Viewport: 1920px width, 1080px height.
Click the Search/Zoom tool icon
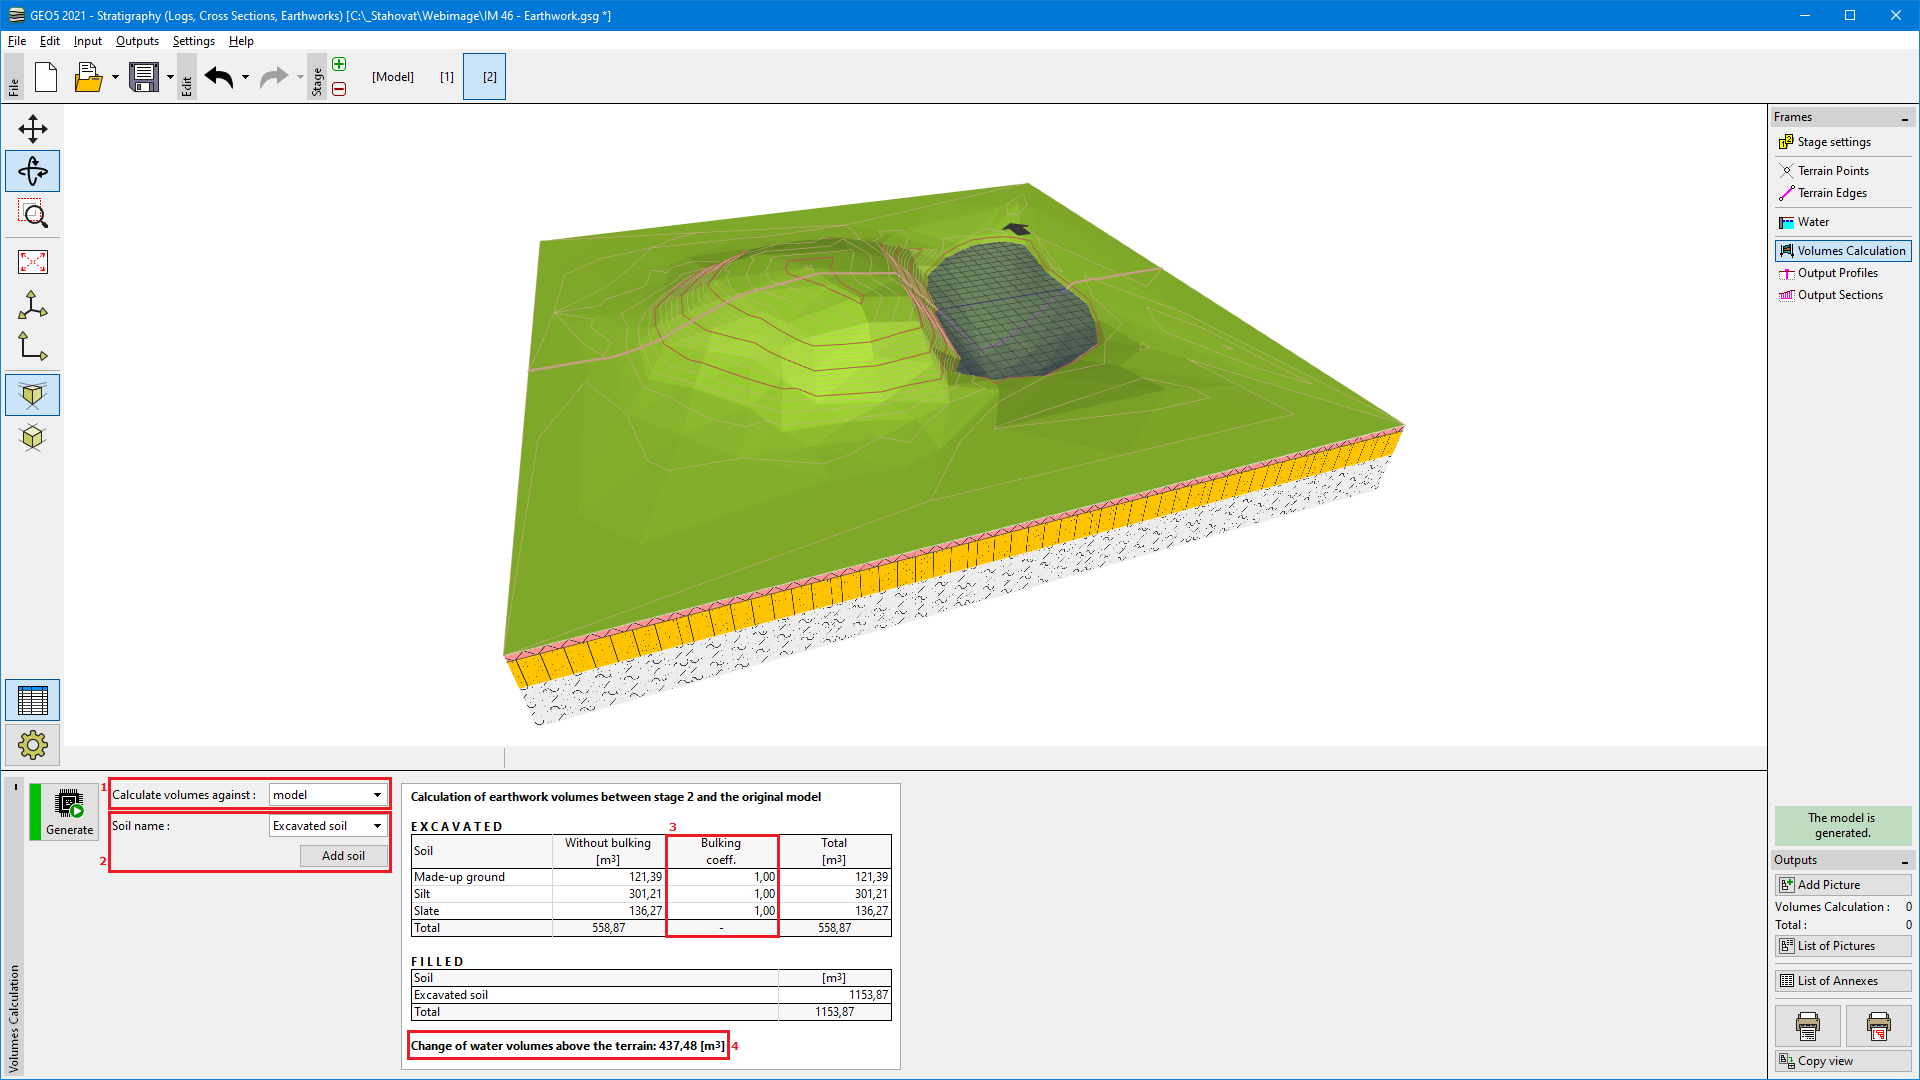[33, 215]
